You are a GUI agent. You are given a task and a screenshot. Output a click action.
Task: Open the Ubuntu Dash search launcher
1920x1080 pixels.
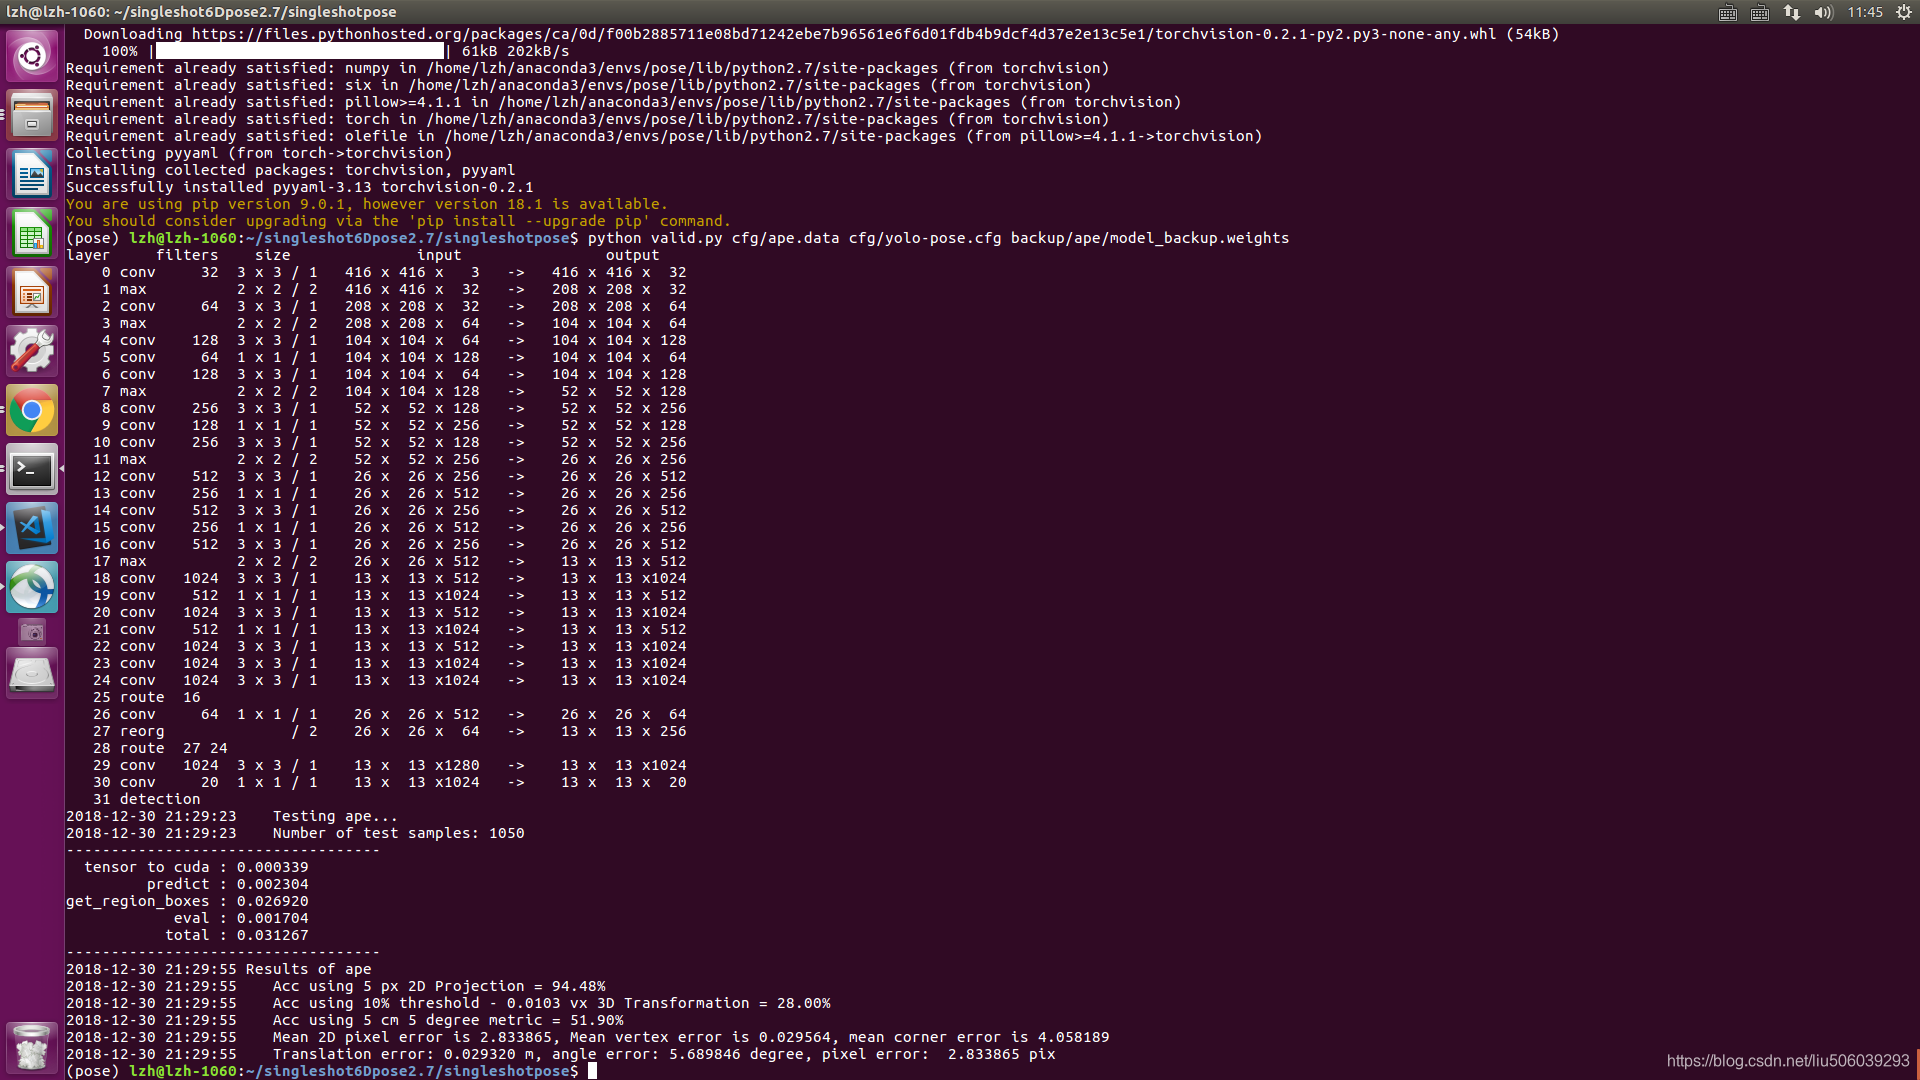pos(32,55)
